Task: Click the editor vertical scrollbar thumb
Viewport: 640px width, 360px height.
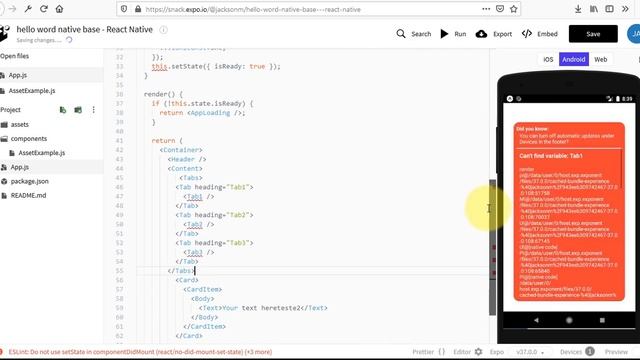Action: coord(493,247)
